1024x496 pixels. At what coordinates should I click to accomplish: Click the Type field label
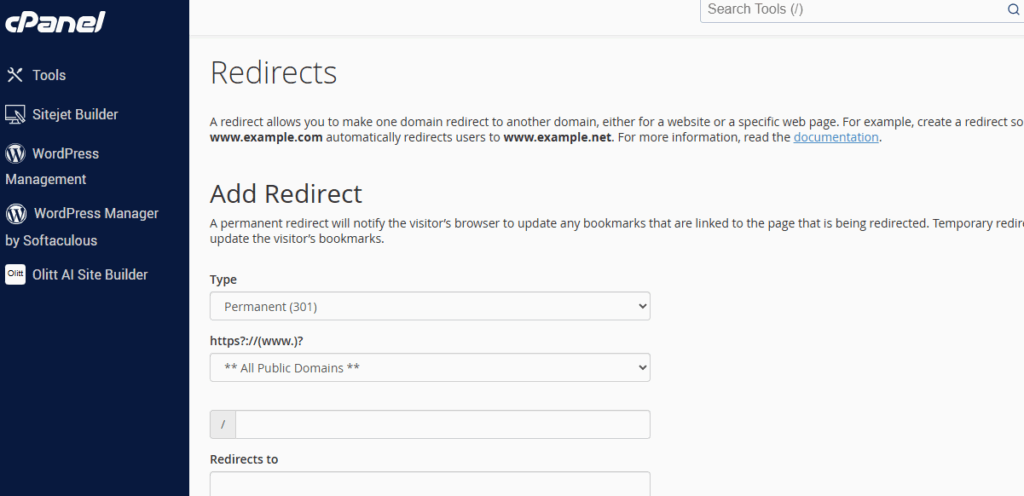[x=223, y=279]
